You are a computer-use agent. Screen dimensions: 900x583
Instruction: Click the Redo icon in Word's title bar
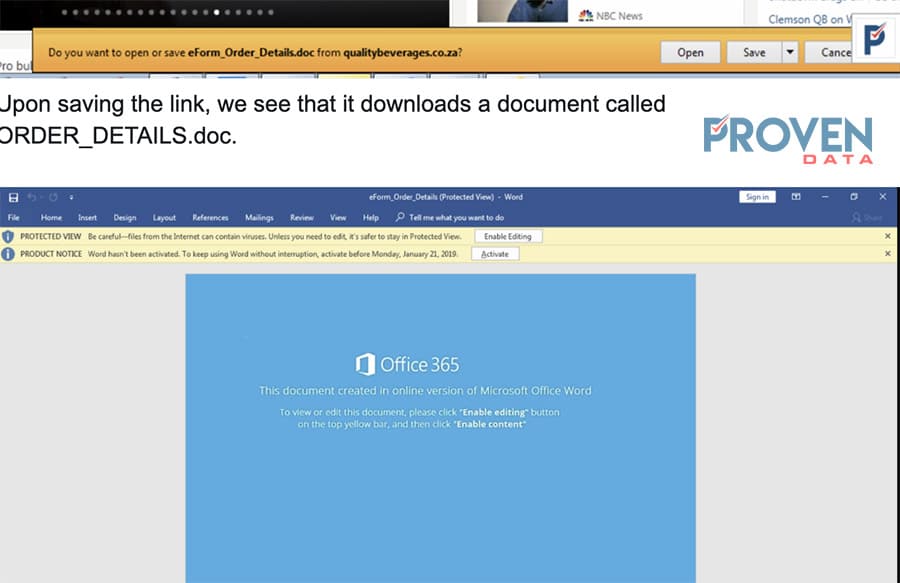pos(53,197)
